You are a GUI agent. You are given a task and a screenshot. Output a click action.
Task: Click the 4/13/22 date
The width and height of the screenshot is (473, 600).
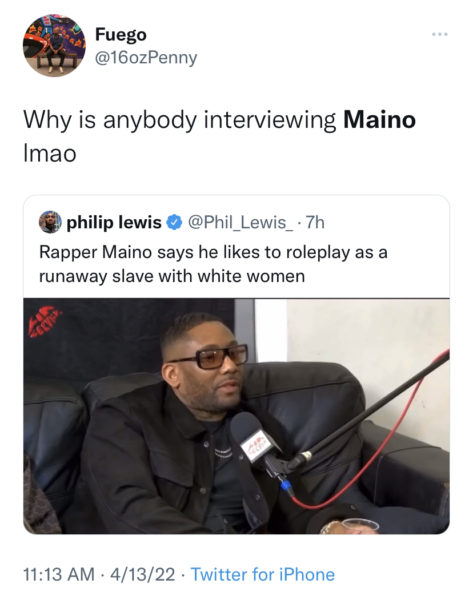coord(143,574)
